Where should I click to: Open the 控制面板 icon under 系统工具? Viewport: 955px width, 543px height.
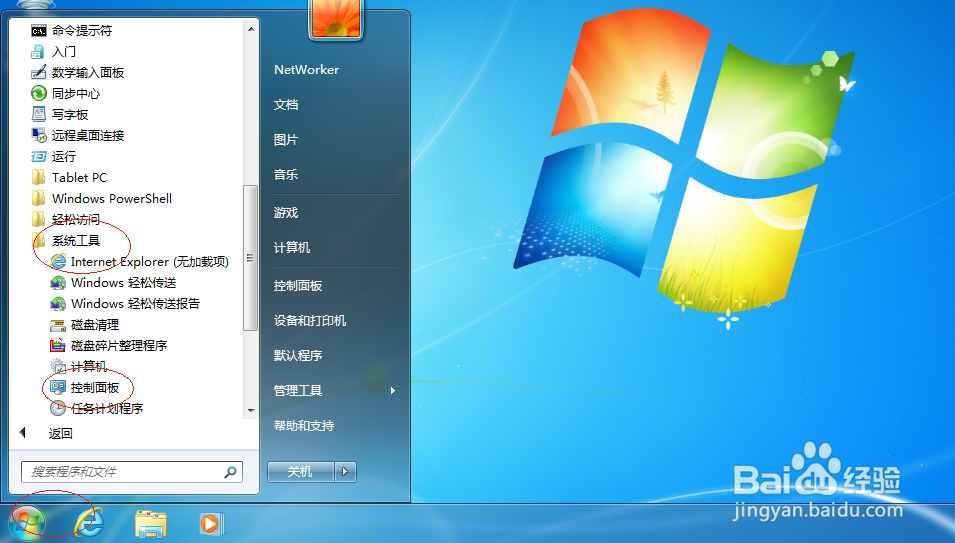(x=58, y=387)
